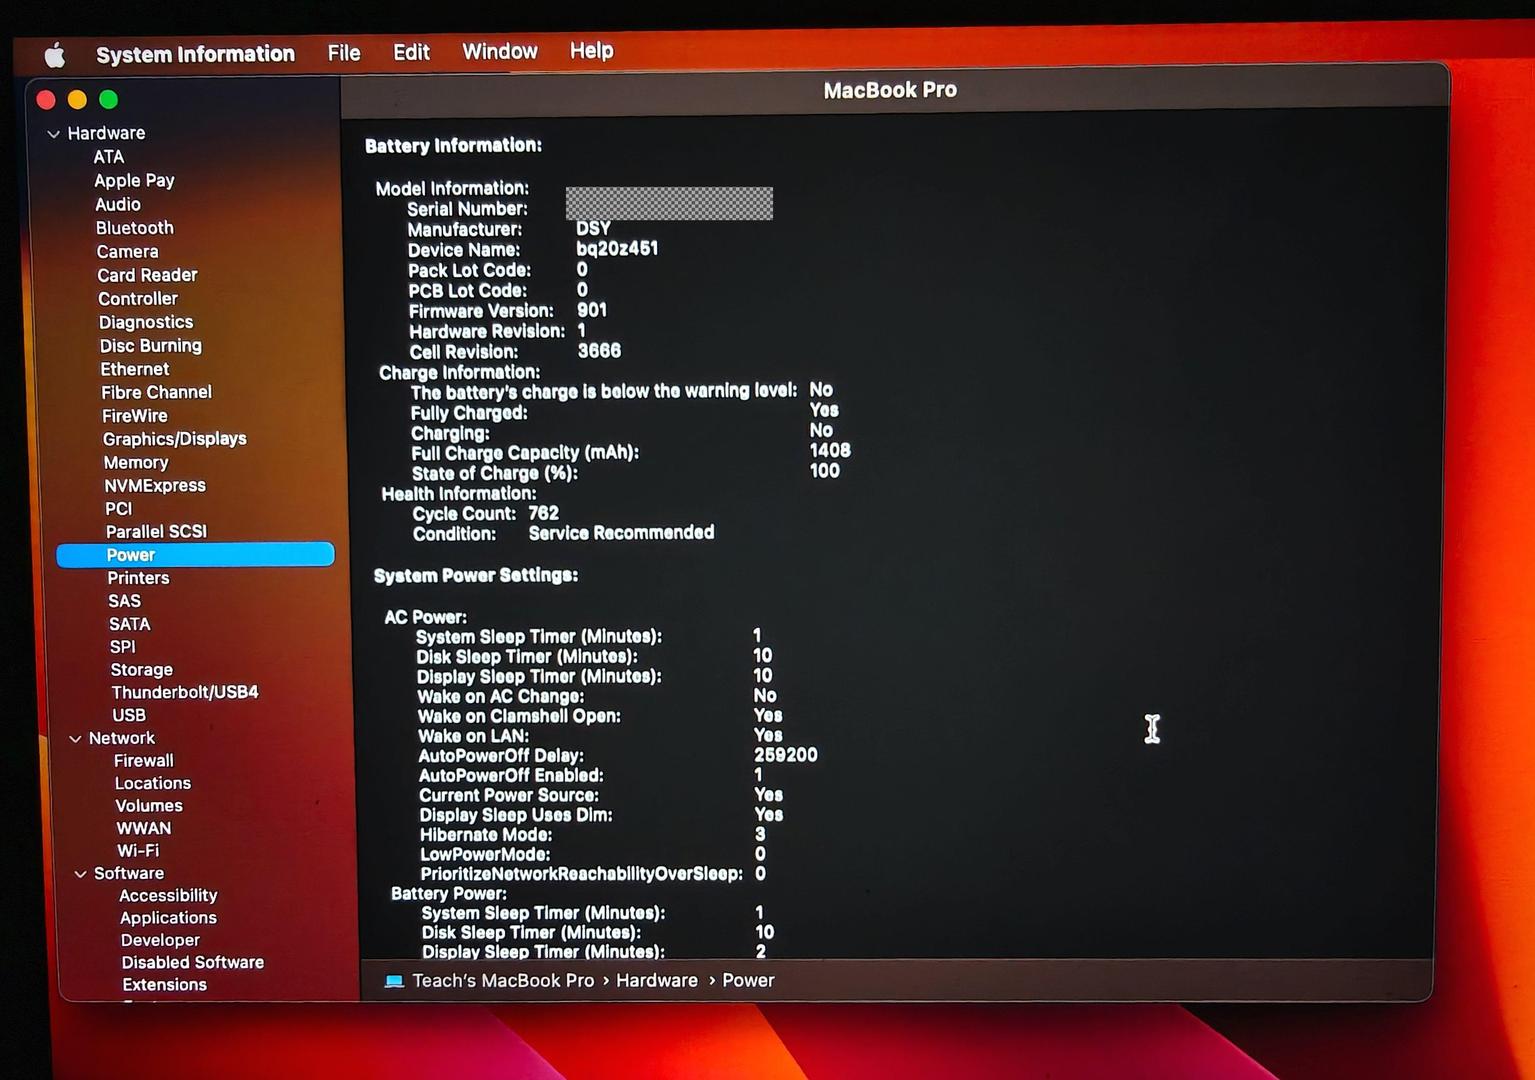
Task: Select USB in the sidebar
Action: point(129,715)
